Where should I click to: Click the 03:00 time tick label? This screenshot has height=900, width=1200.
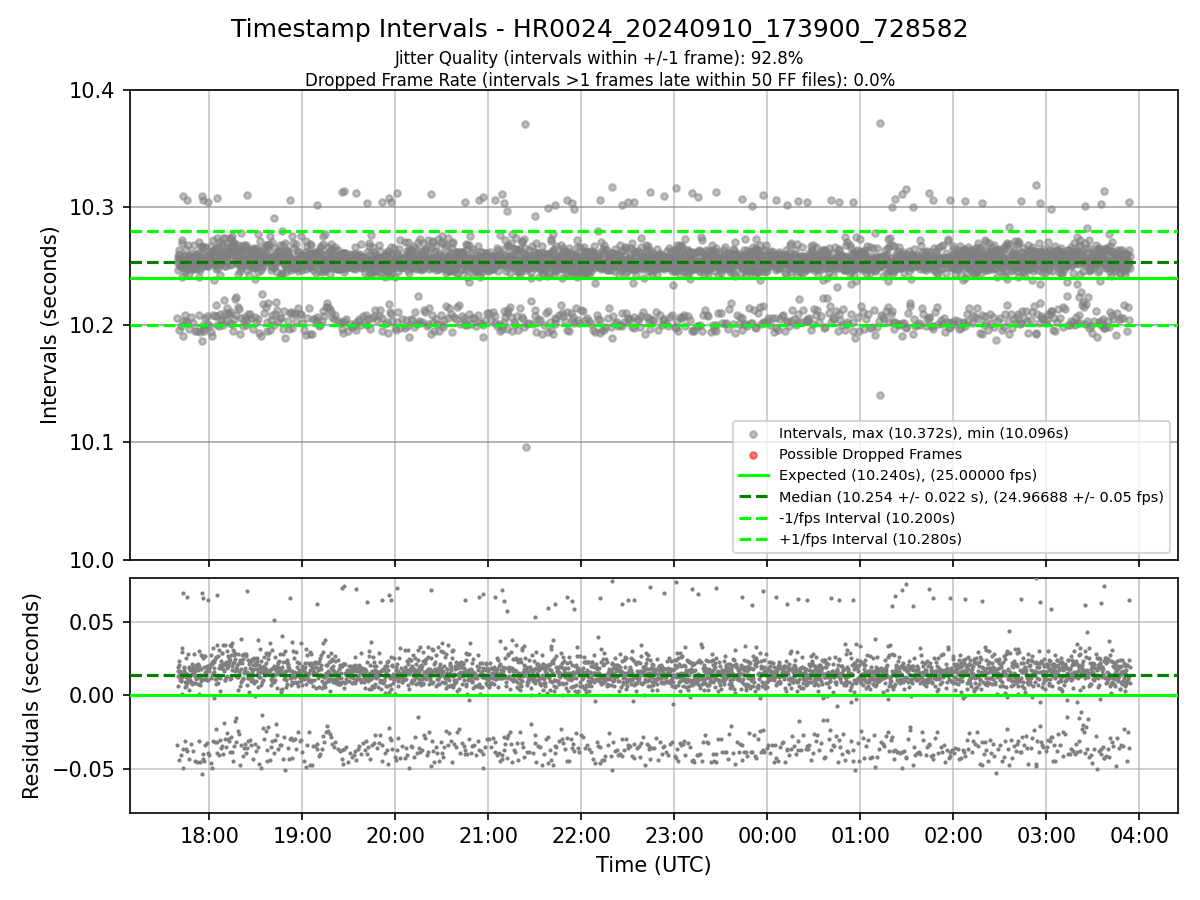coord(1046,834)
